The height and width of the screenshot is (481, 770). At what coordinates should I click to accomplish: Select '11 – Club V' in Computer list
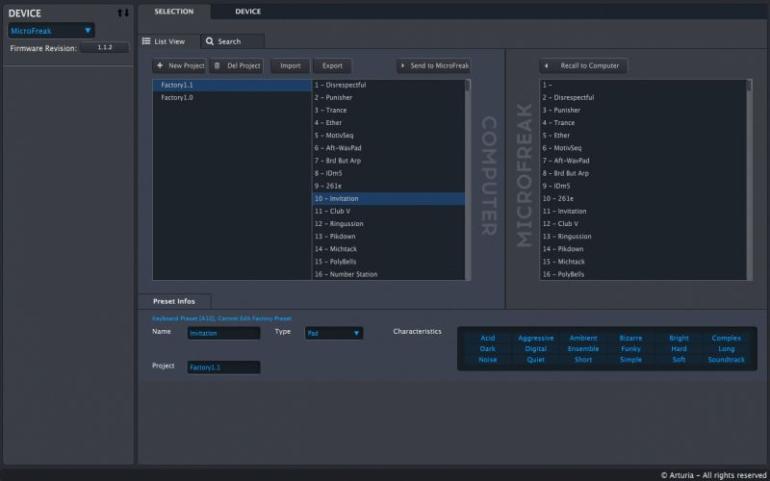tap(388, 211)
